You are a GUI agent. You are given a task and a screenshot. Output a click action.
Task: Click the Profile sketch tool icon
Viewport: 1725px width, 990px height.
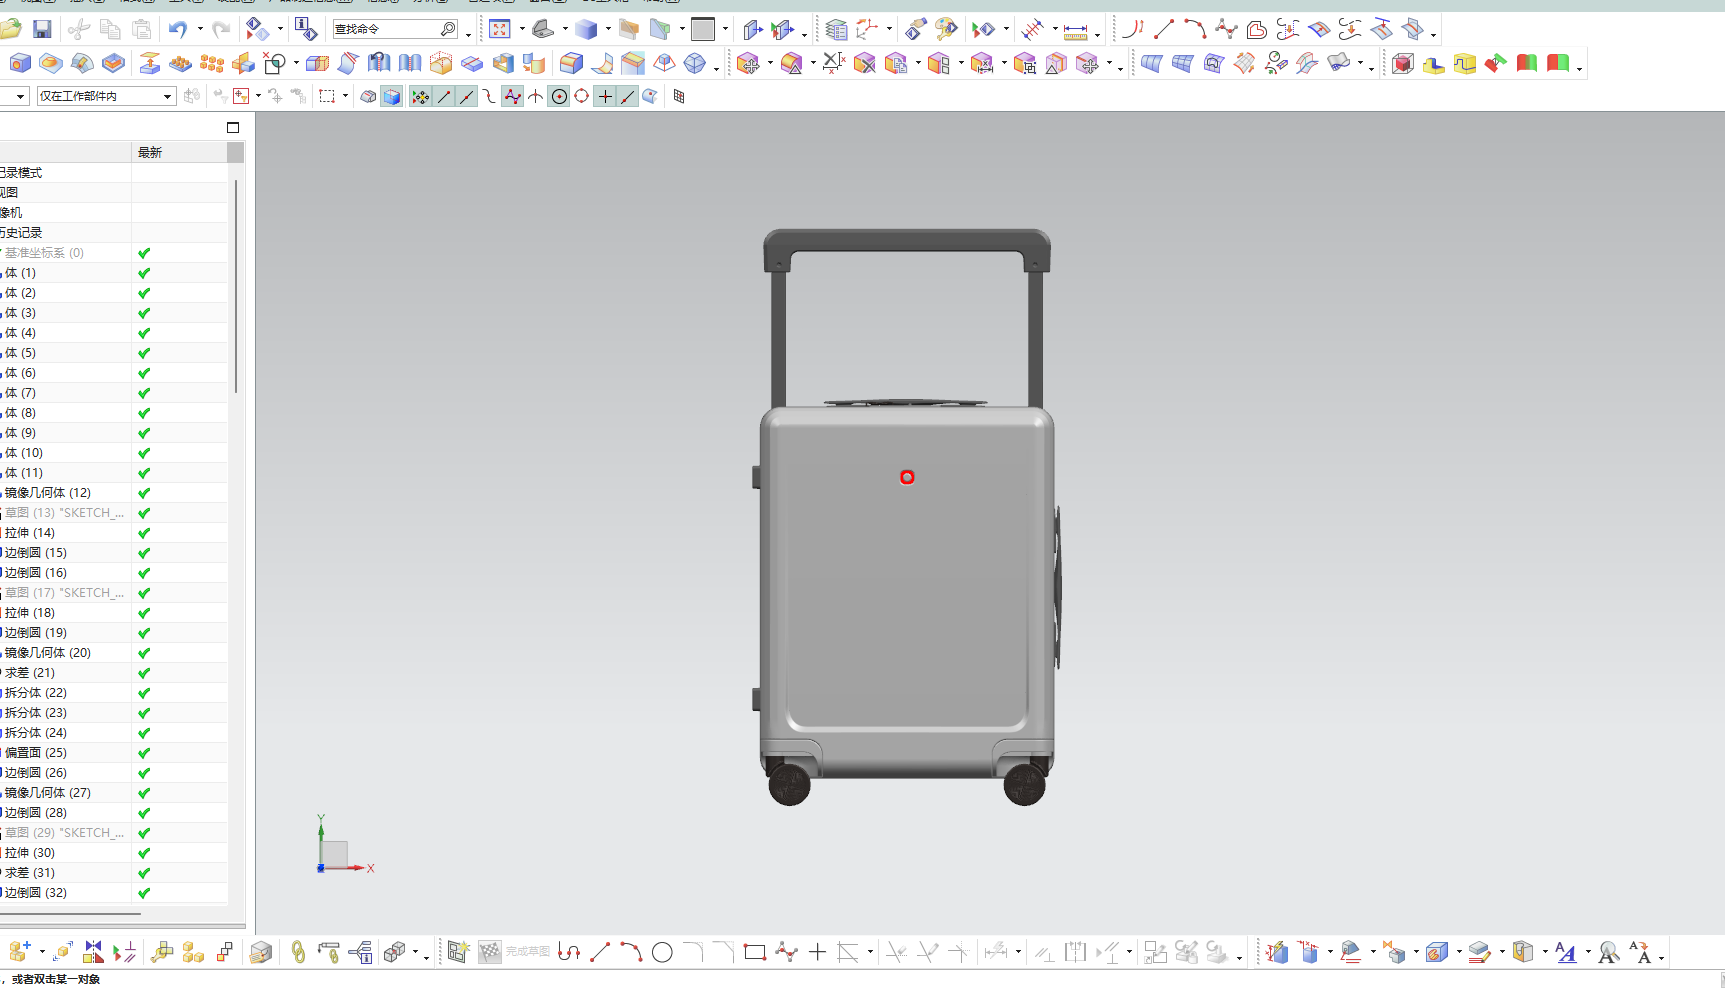point(569,953)
